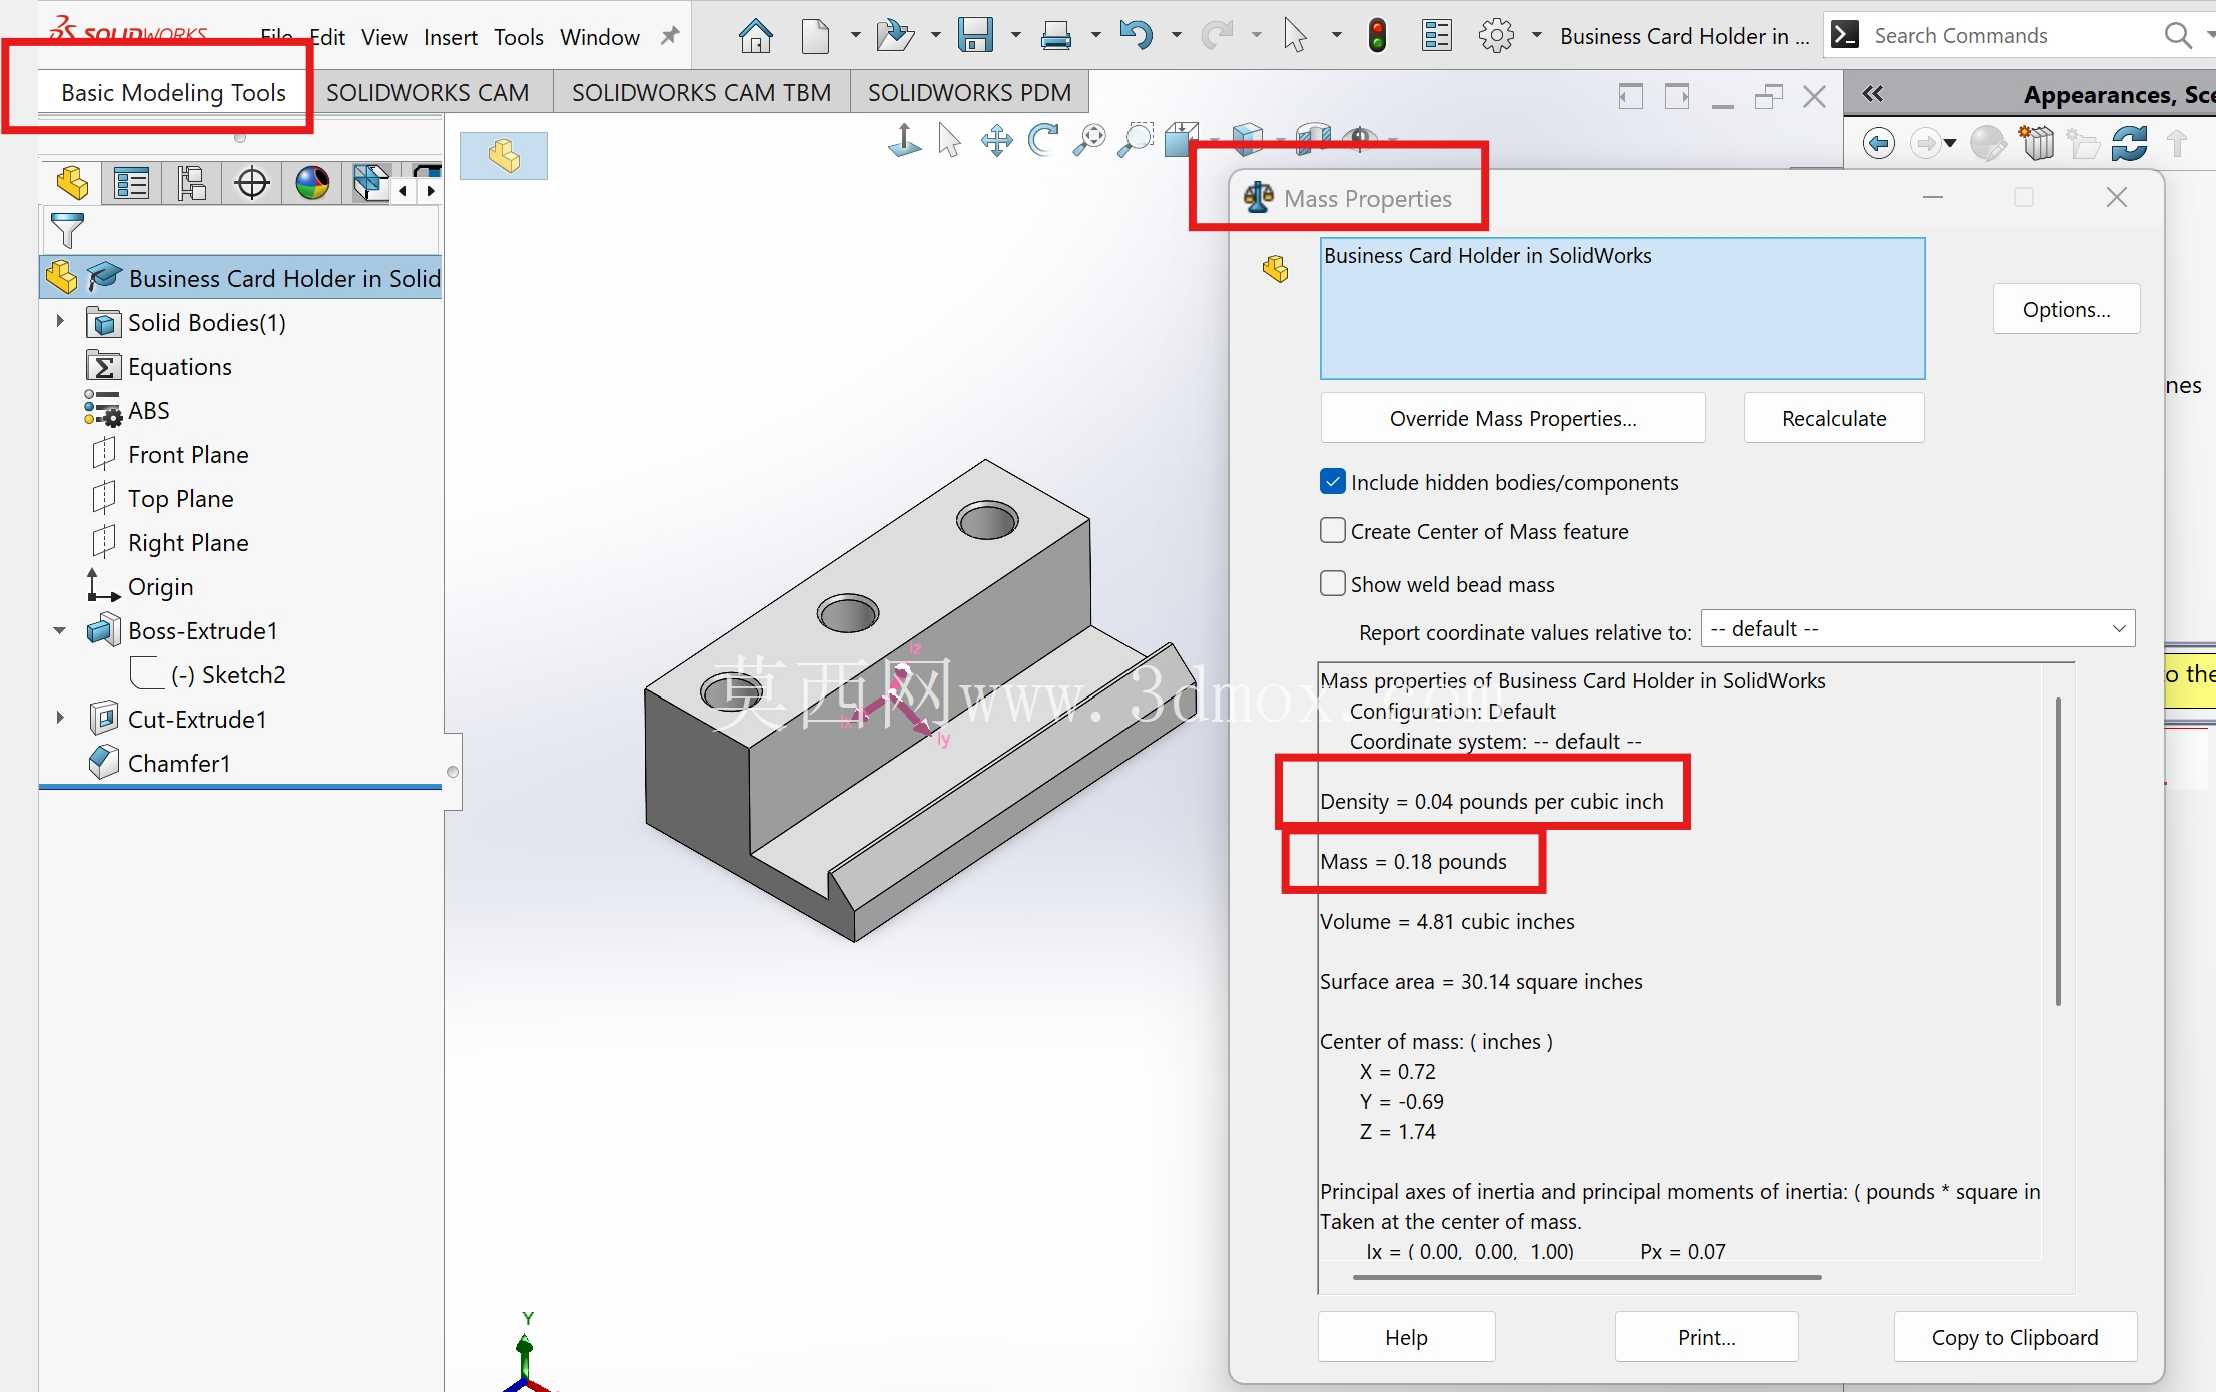Viewport: 2216px width, 1392px height.
Task: Expand the Solid Bodies(1) tree node
Action: [60, 321]
